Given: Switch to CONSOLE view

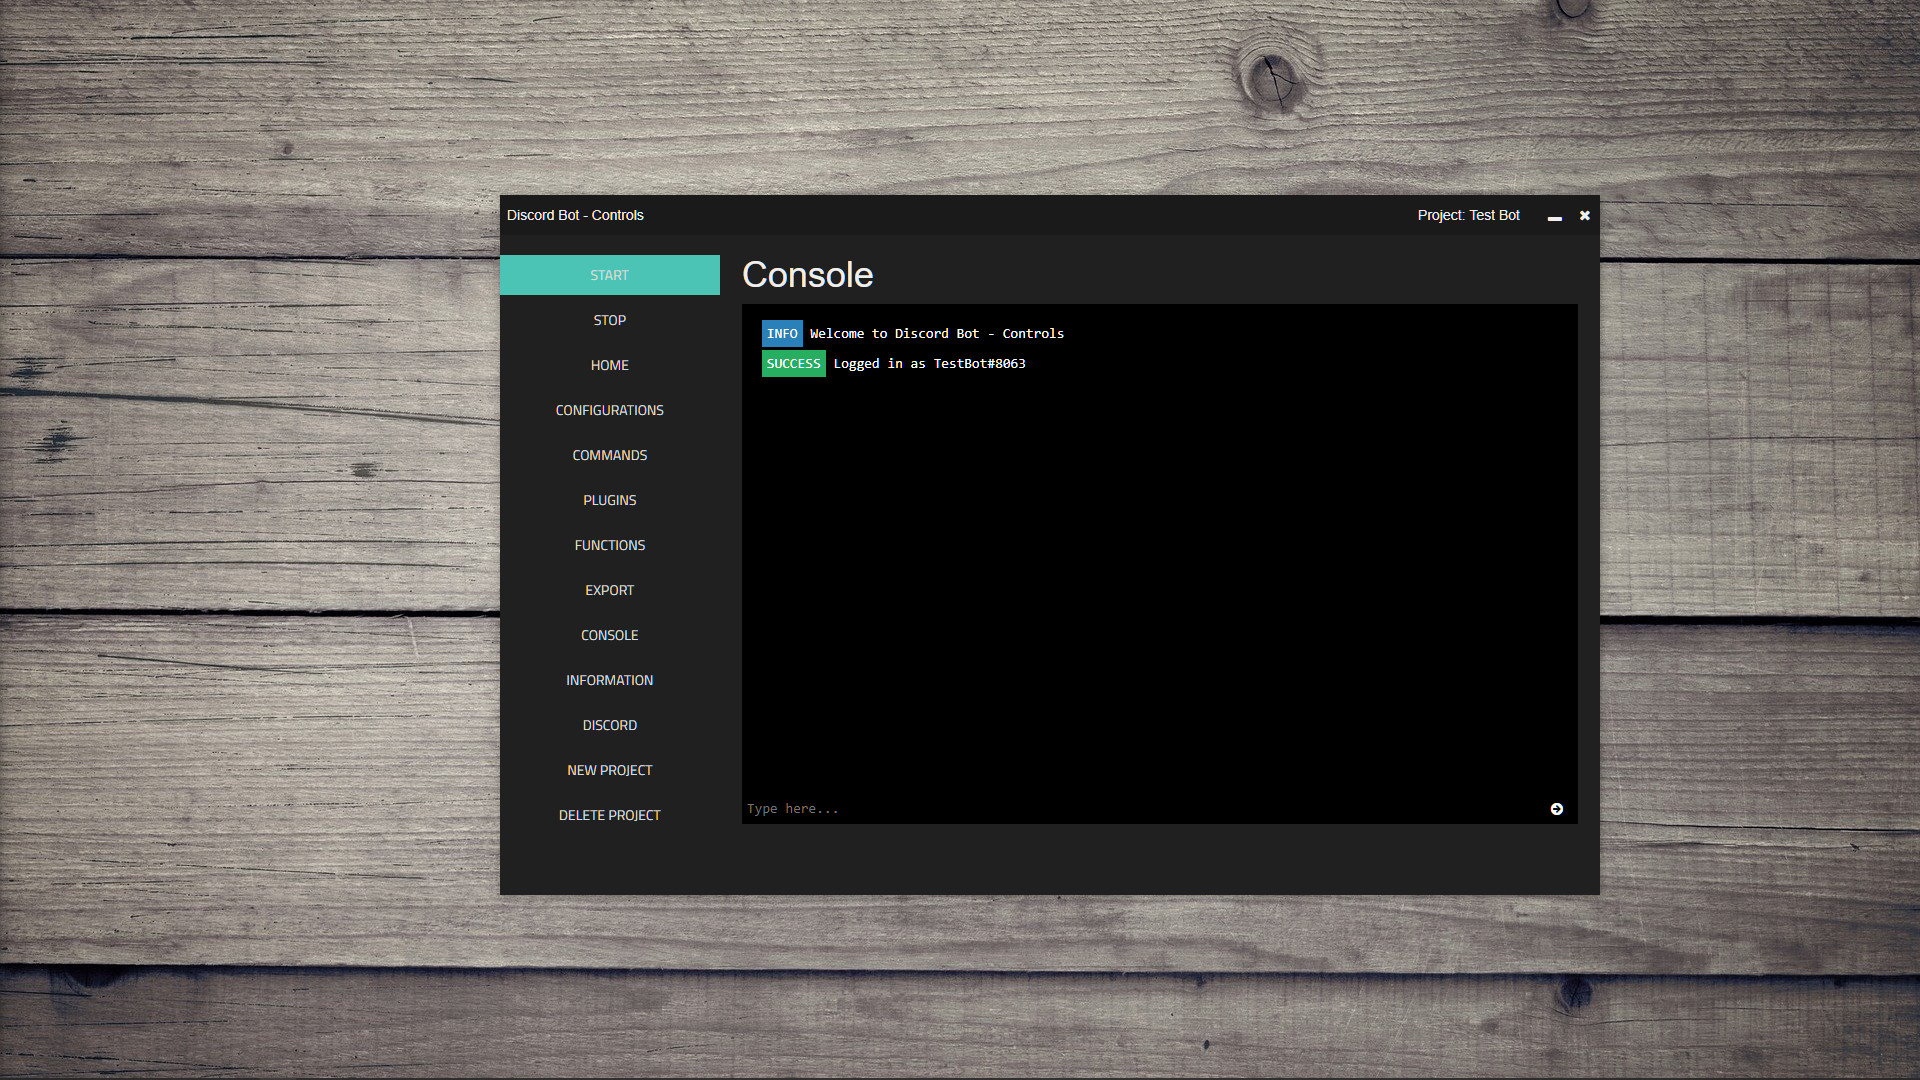Looking at the screenshot, I should click(610, 635).
